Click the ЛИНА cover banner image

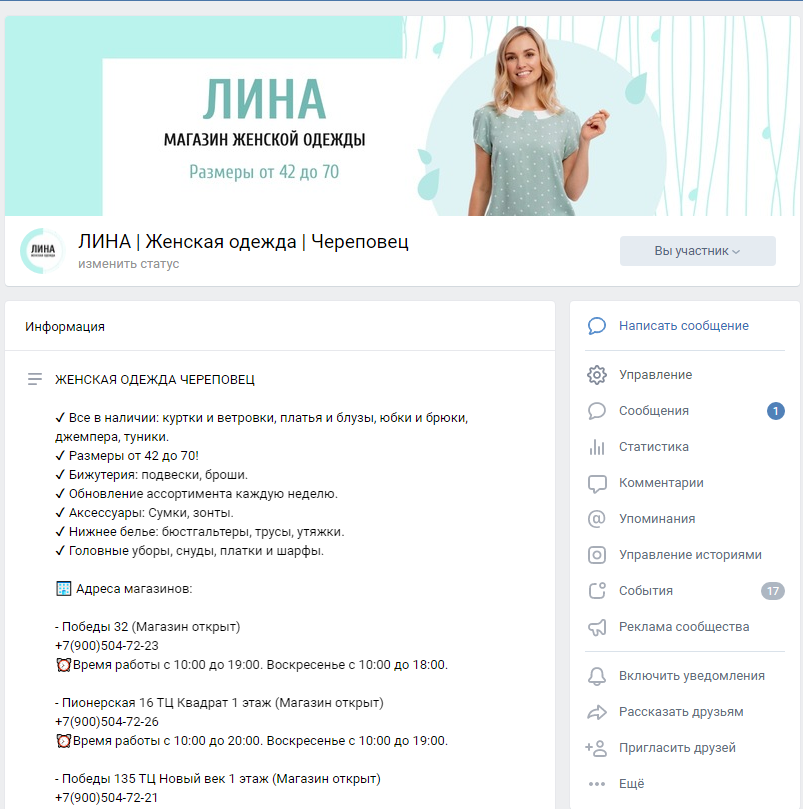[402, 116]
